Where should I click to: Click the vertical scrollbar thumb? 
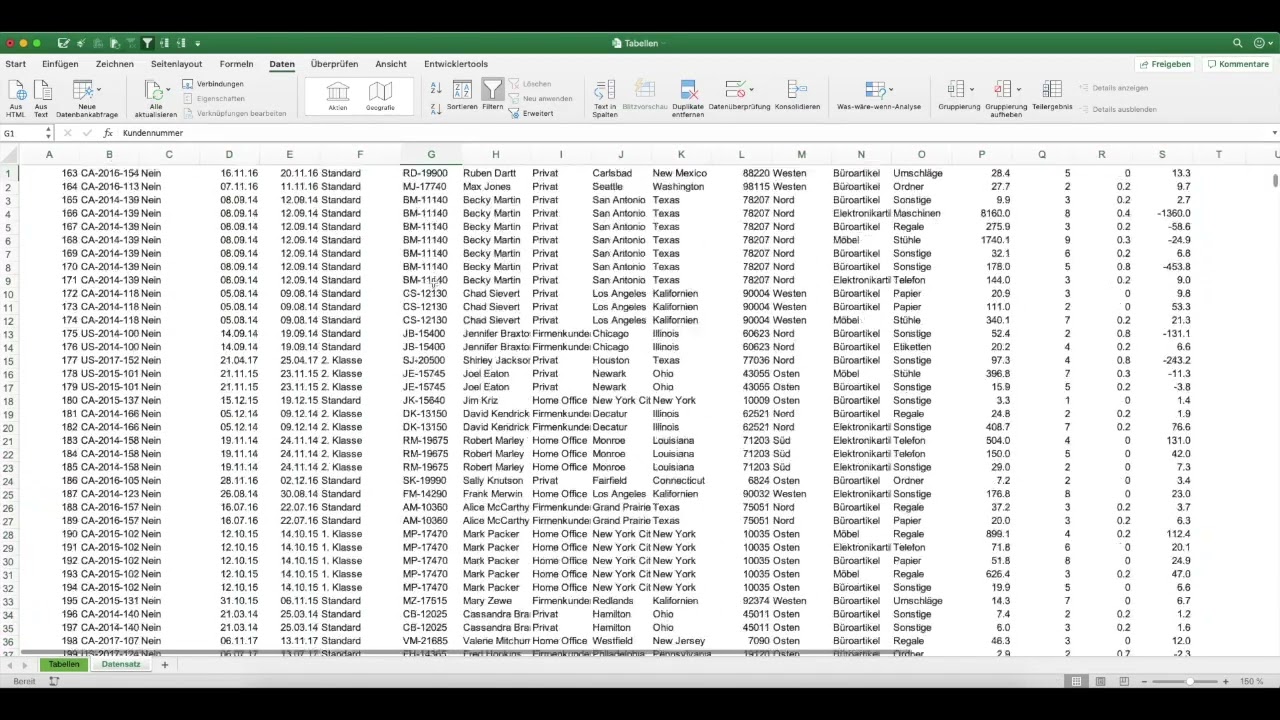pyautogui.click(x=1275, y=180)
